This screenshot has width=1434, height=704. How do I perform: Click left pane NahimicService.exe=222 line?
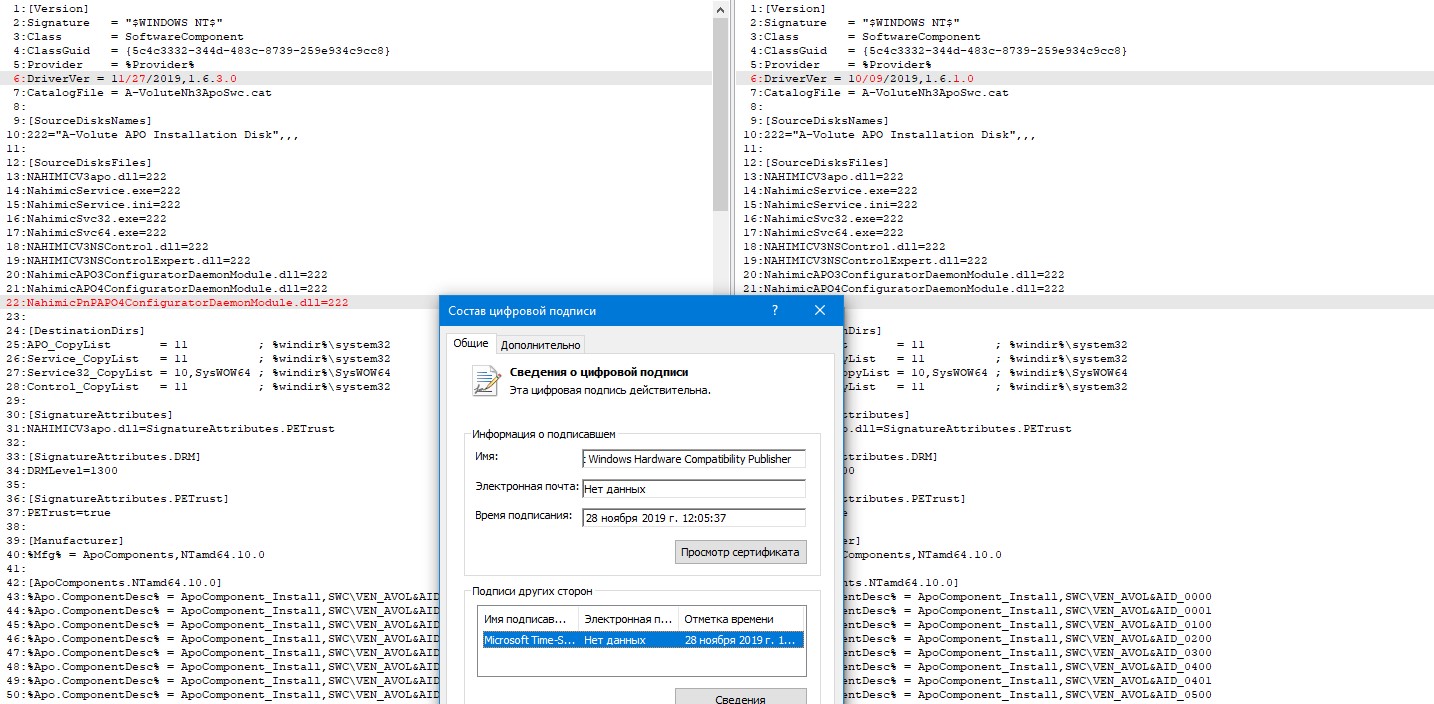click(x=107, y=190)
